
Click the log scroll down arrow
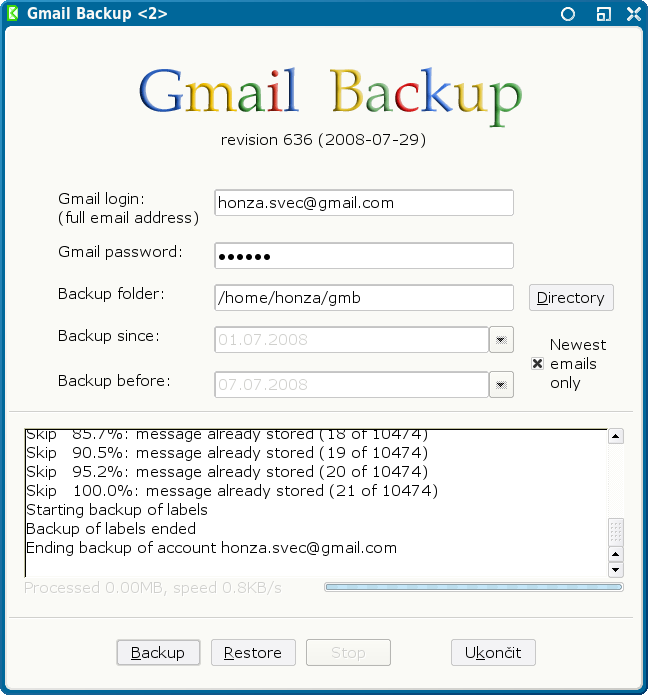(x=616, y=569)
